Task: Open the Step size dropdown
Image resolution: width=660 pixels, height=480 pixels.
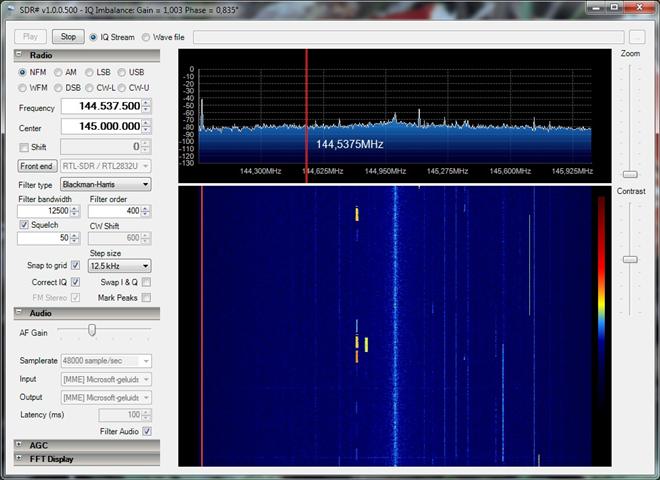Action: 119,266
